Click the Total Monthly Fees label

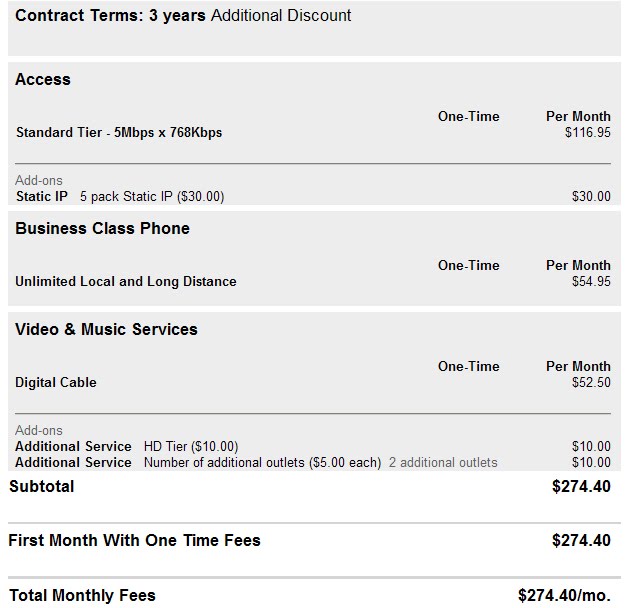[x=82, y=596]
